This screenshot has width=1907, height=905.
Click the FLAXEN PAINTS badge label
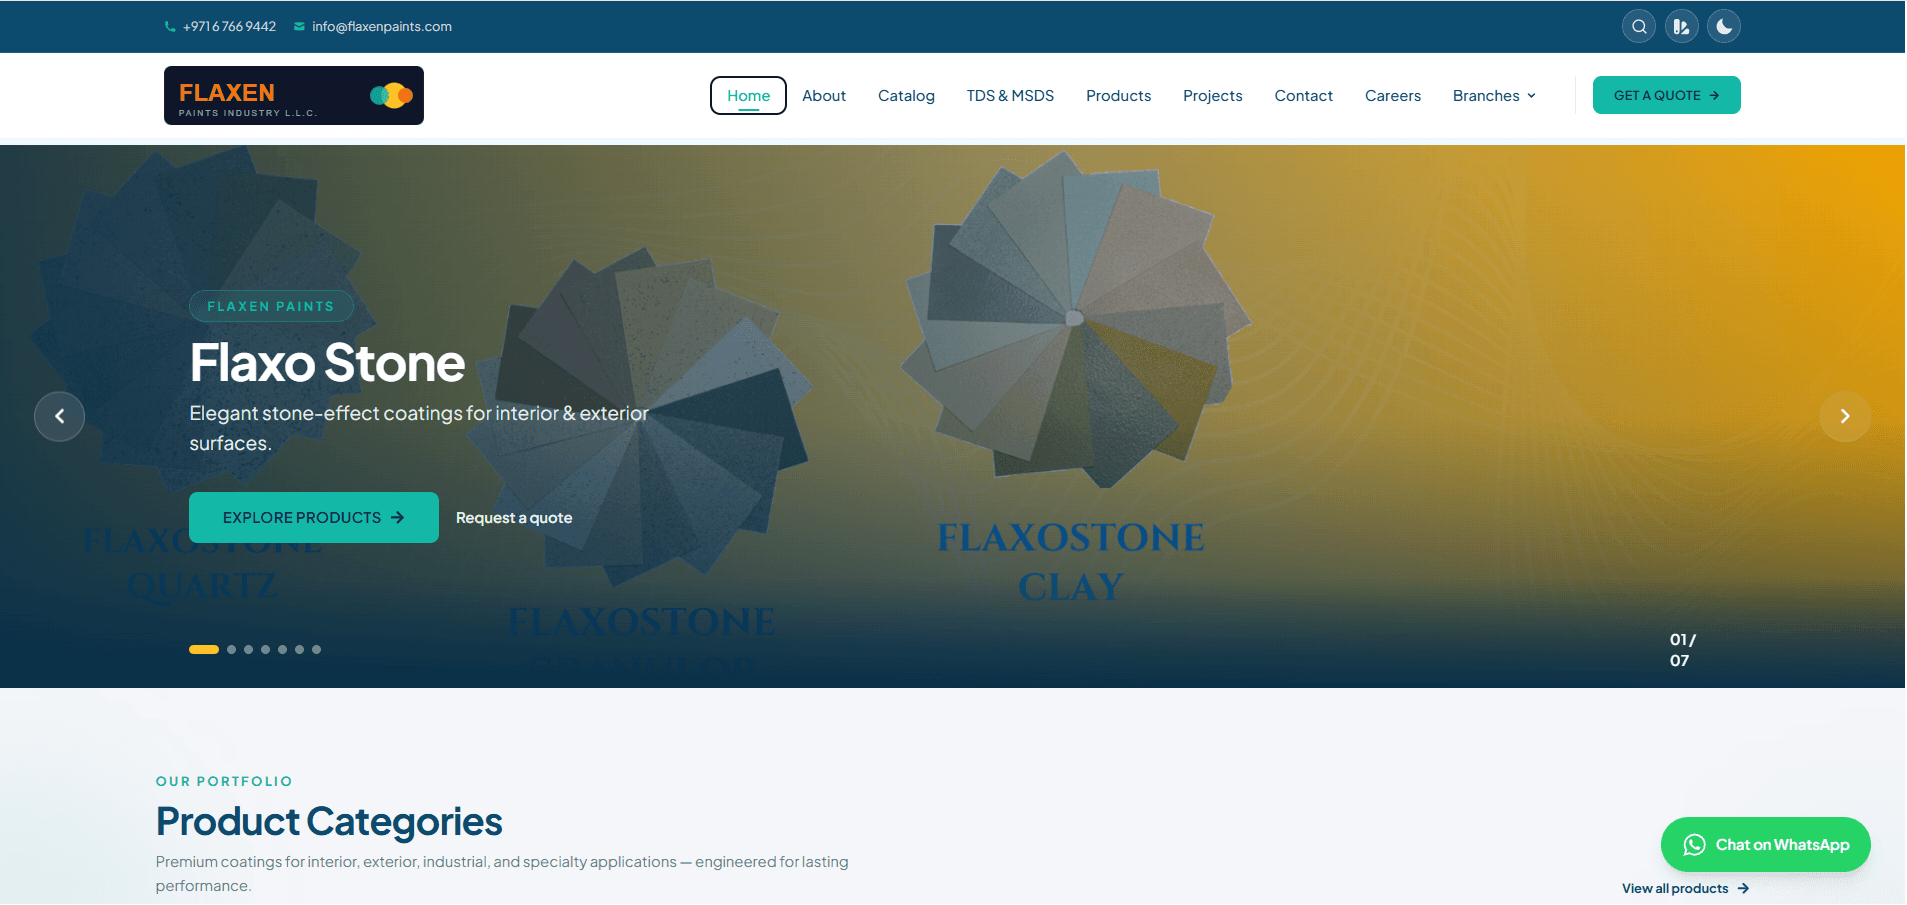271,306
